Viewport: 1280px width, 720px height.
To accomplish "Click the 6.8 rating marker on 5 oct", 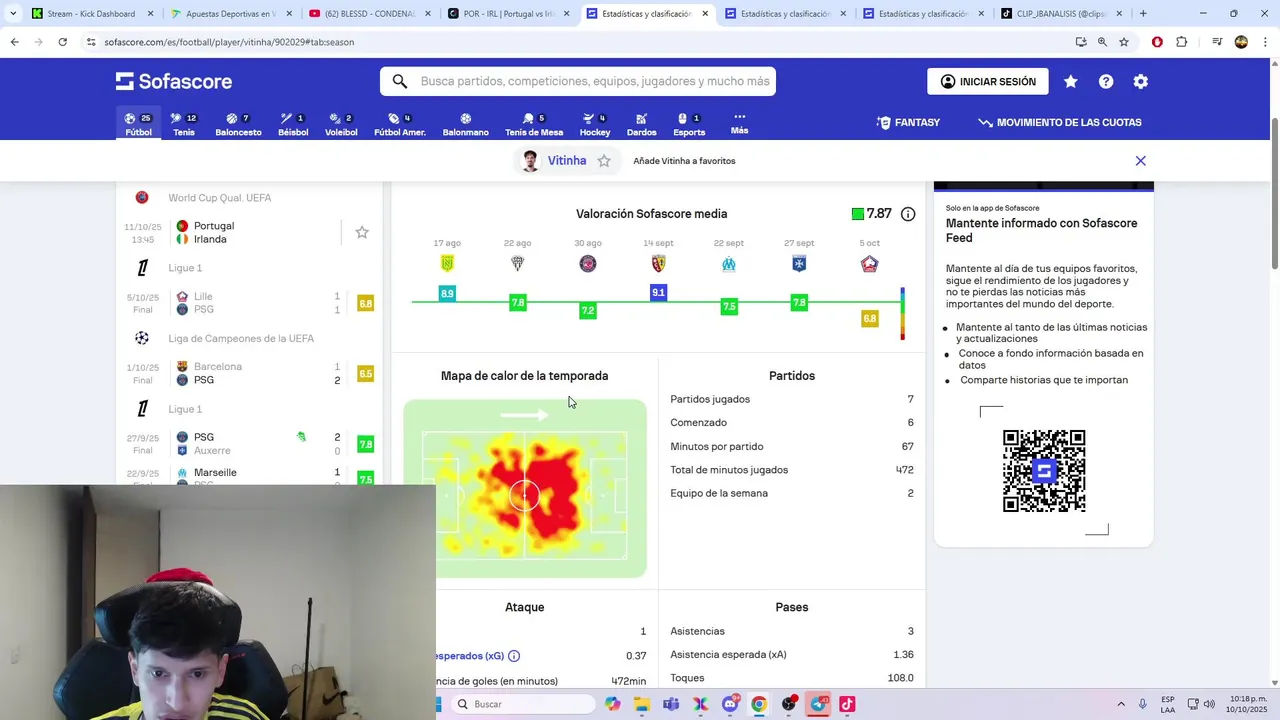I will [869, 318].
